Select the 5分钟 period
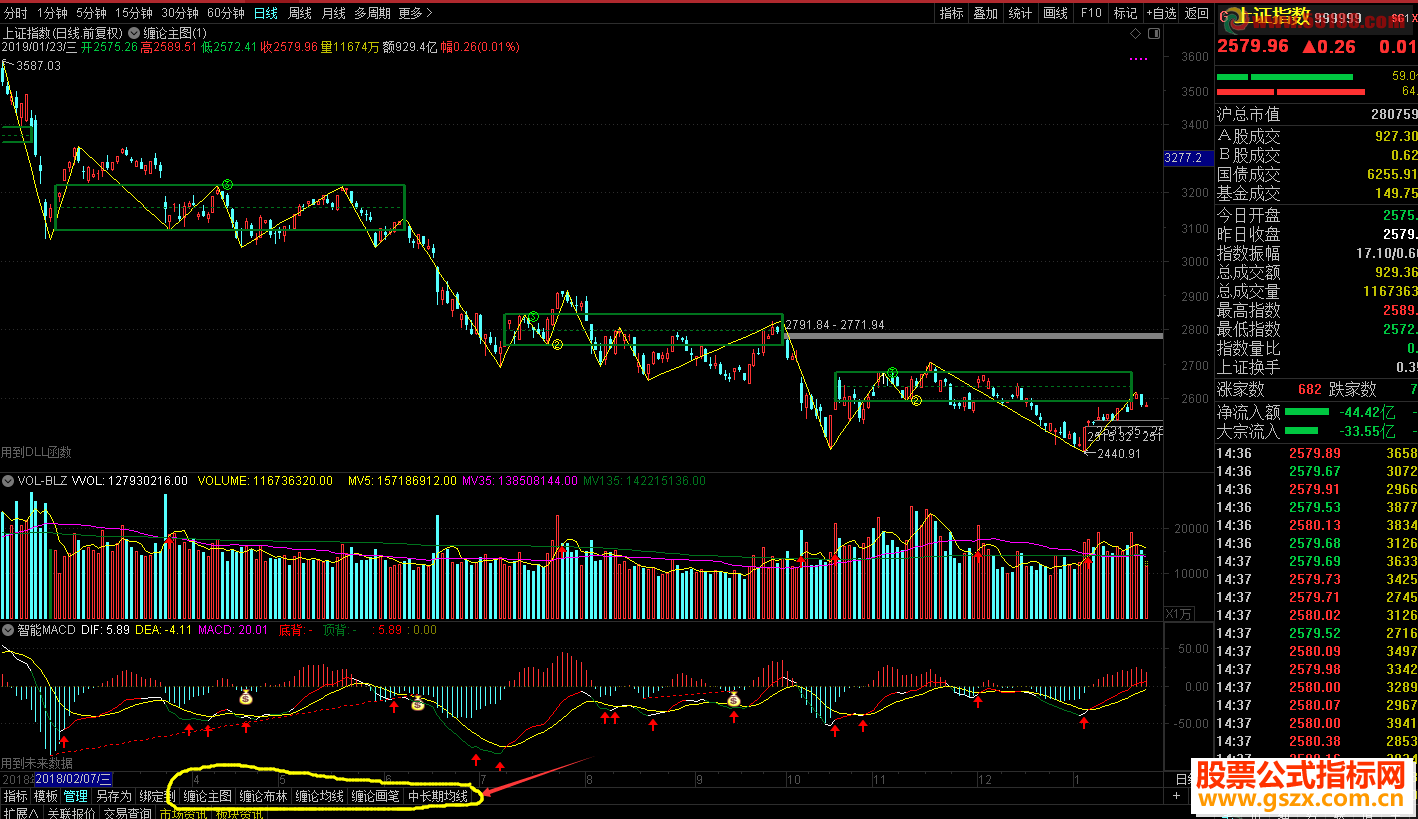This screenshot has width=1418, height=819. (91, 13)
